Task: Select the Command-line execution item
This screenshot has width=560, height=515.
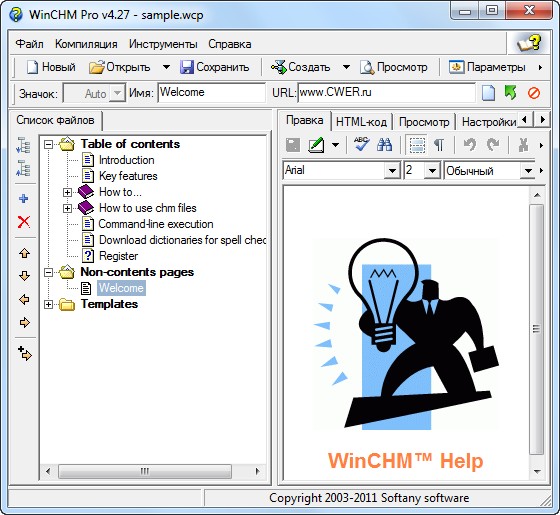Action: (156, 224)
